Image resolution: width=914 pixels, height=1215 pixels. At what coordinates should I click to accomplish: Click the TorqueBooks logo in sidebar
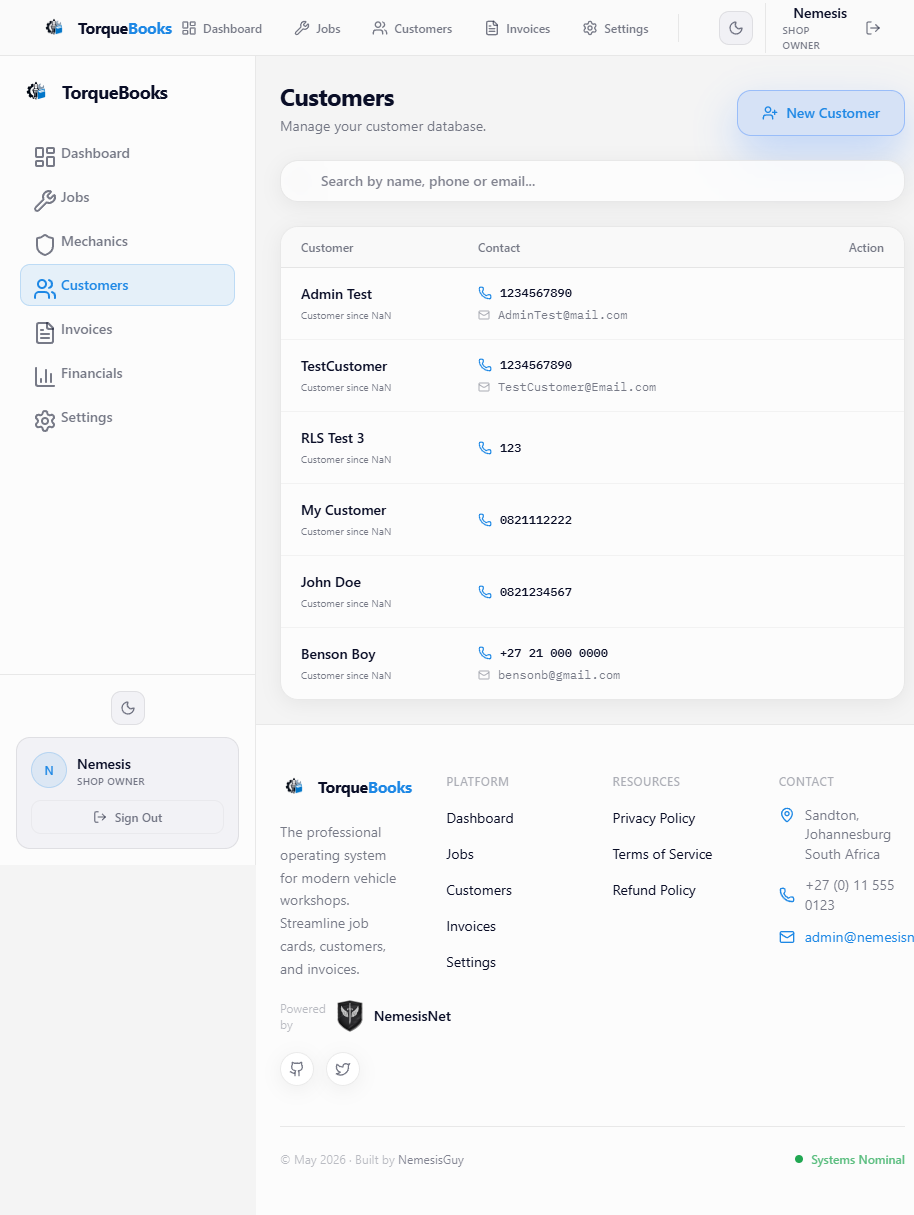(97, 93)
